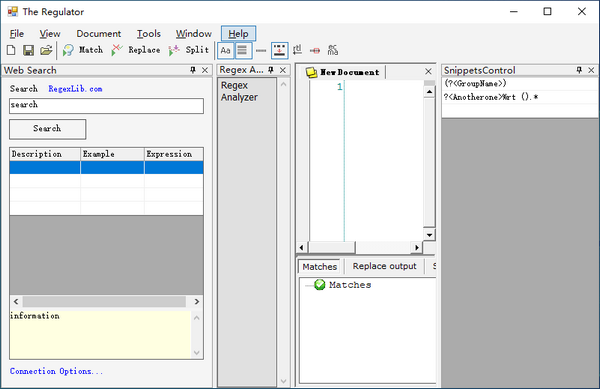Open the Tools menu
The height and width of the screenshot is (389, 600).
pos(149,34)
